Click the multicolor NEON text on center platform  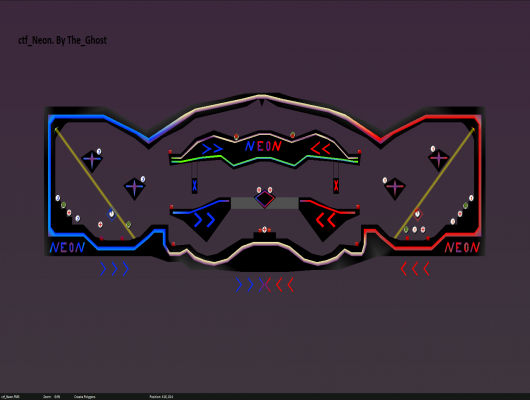pyautogui.click(x=263, y=146)
